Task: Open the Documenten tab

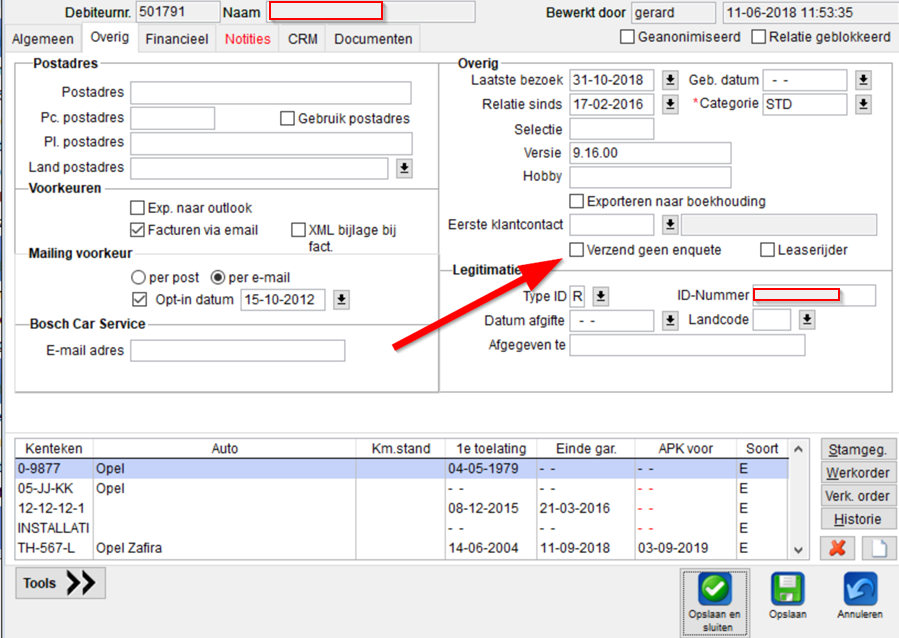Action: click(x=373, y=39)
